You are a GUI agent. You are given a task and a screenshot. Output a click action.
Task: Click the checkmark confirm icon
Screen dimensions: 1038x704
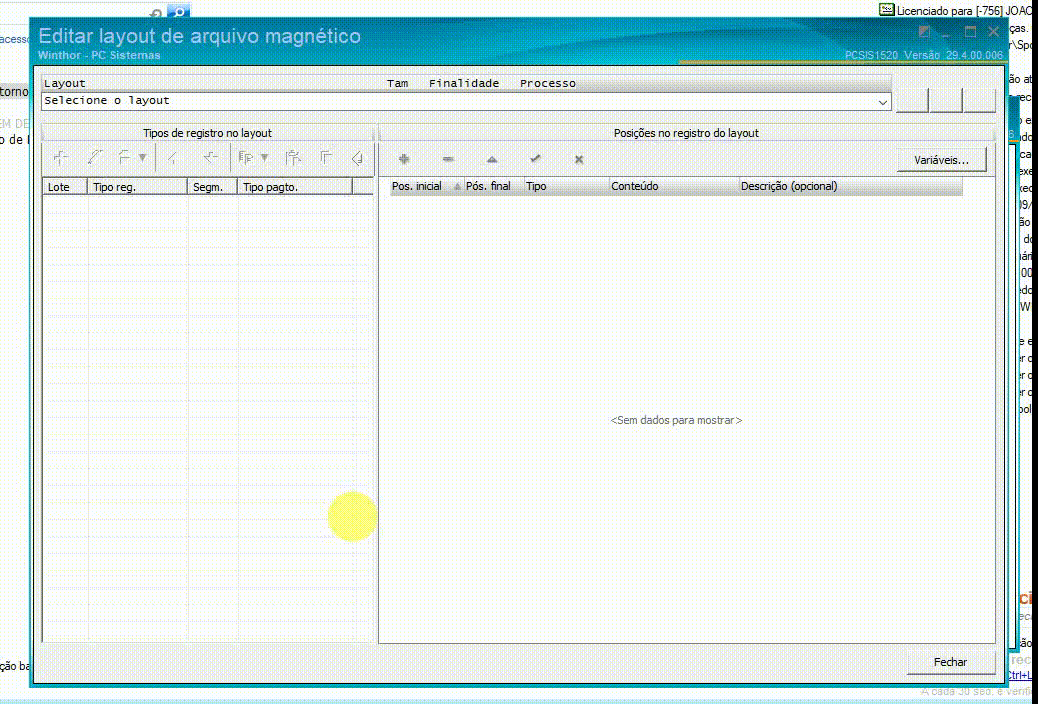point(536,159)
